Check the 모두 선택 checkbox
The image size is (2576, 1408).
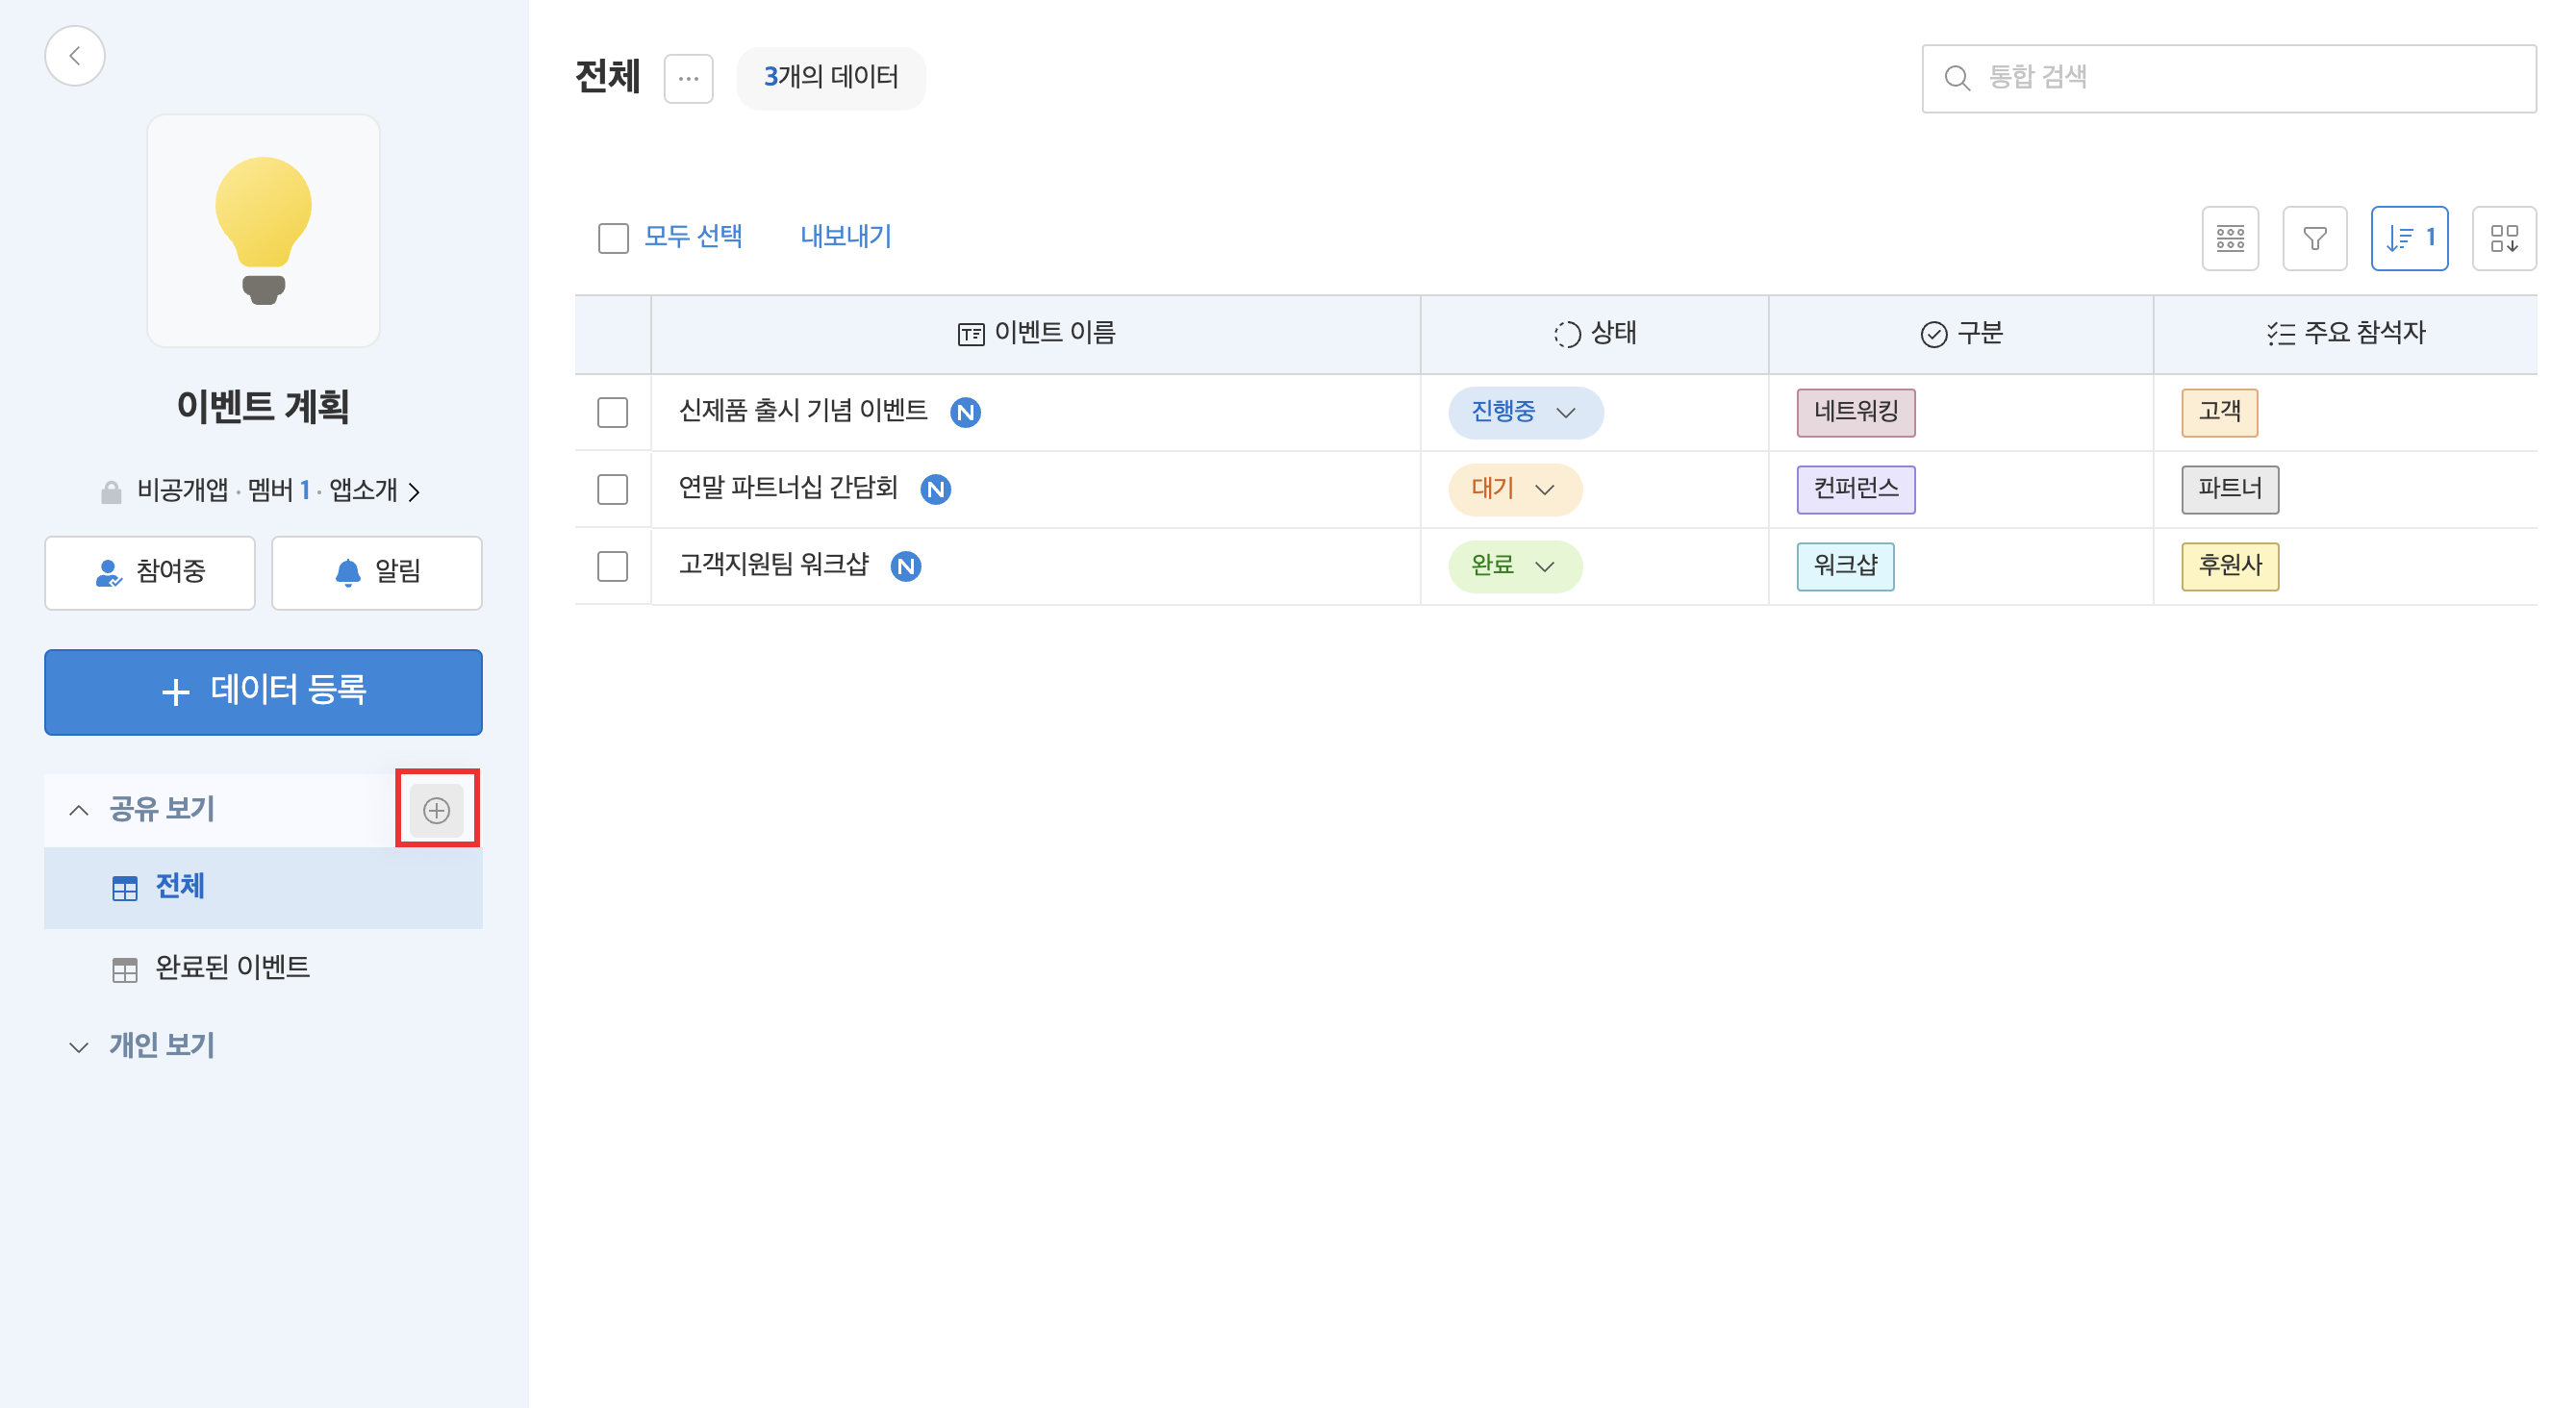613,238
